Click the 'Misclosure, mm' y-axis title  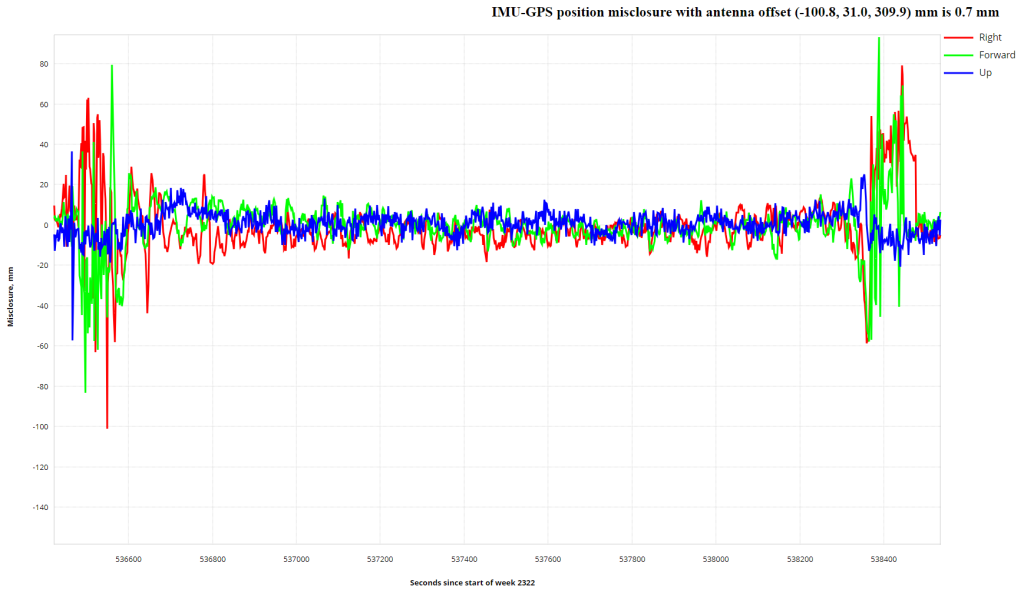(x=11, y=290)
